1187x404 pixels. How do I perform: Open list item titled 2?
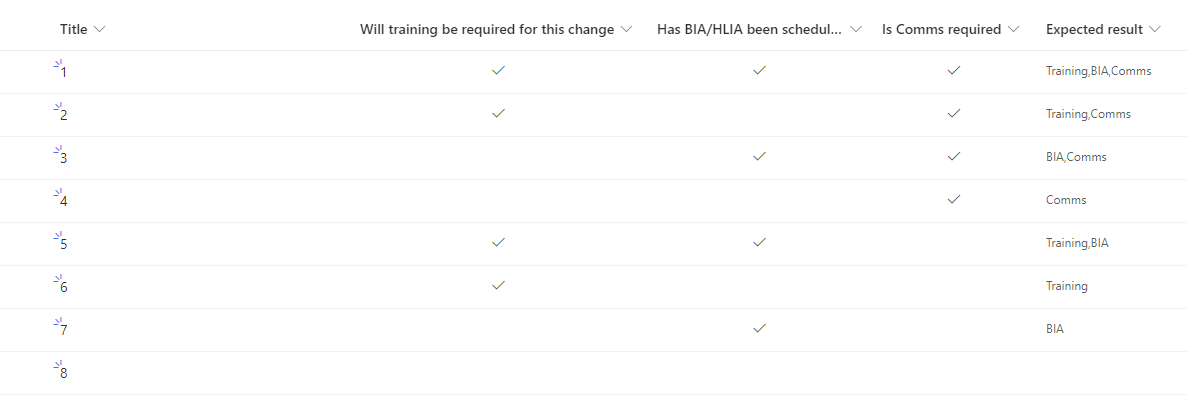(64, 116)
